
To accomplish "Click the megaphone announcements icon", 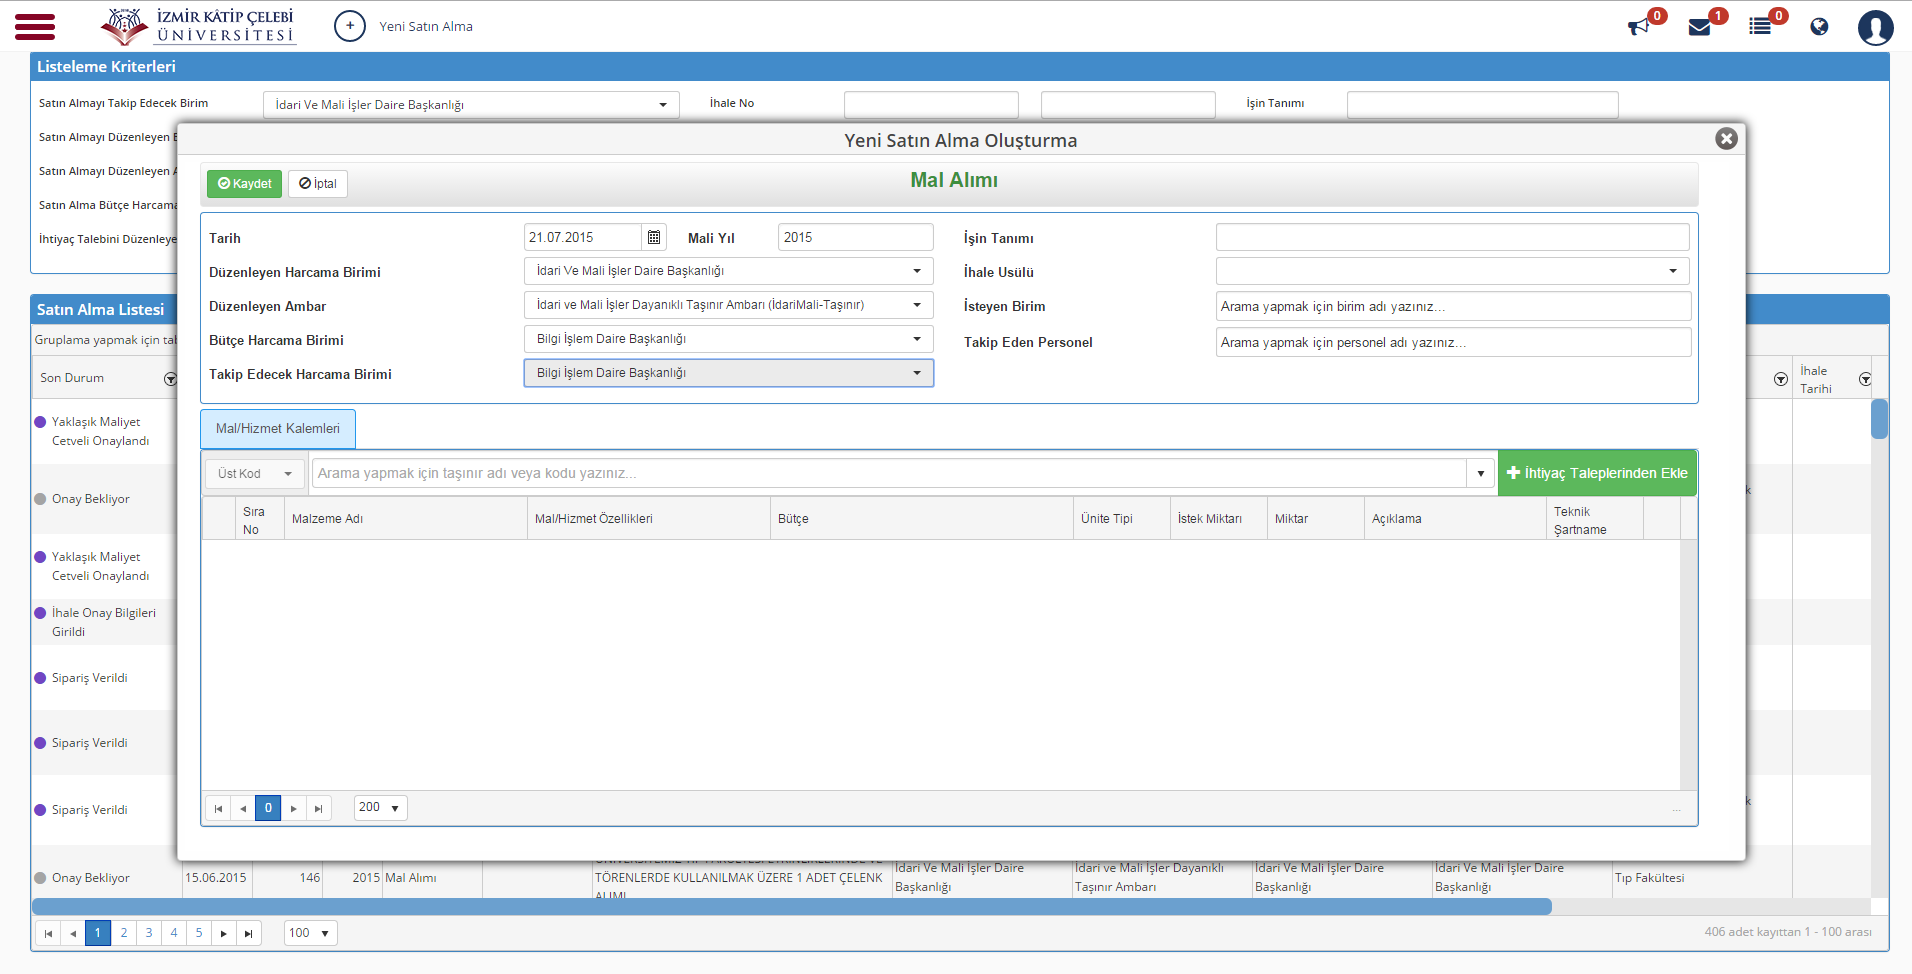I will click(x=1638, y=27).
